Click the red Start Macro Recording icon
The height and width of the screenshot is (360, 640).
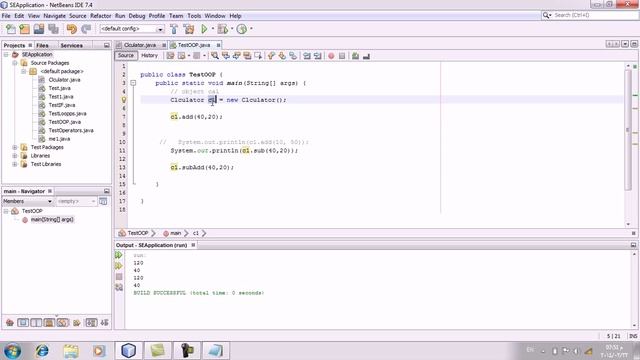point(331,56)
